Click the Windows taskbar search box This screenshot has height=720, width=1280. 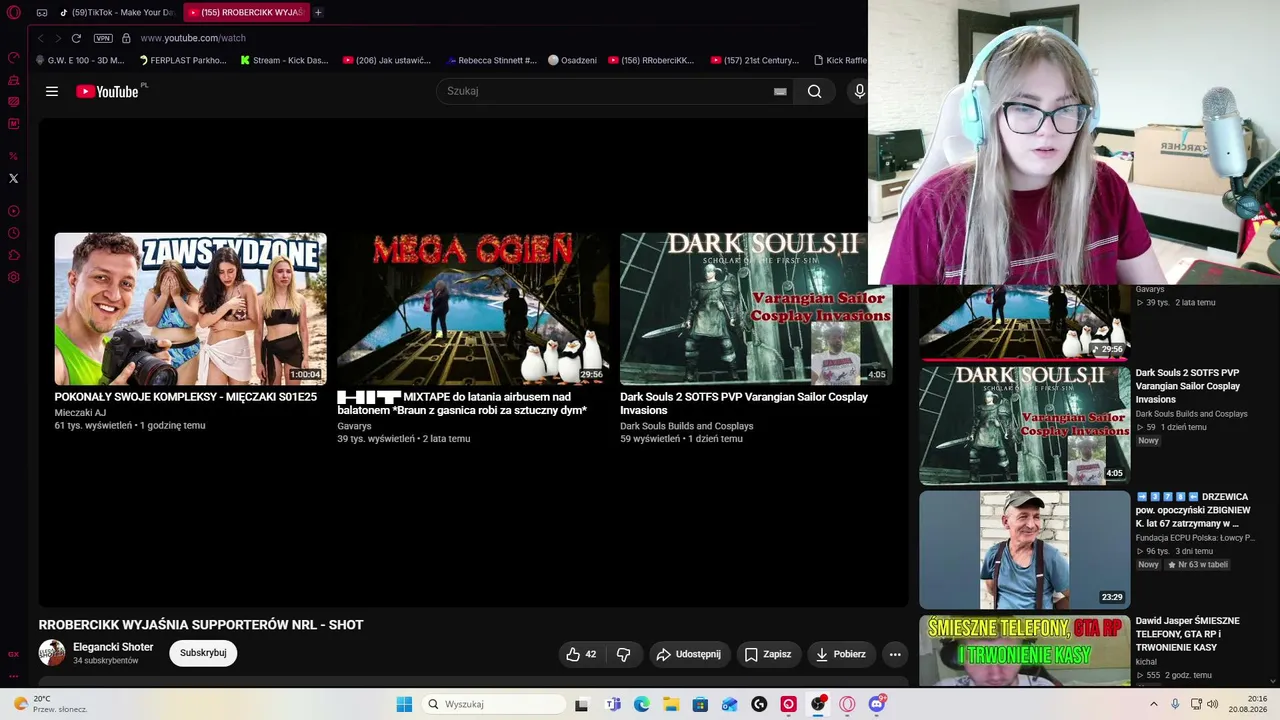494,704
